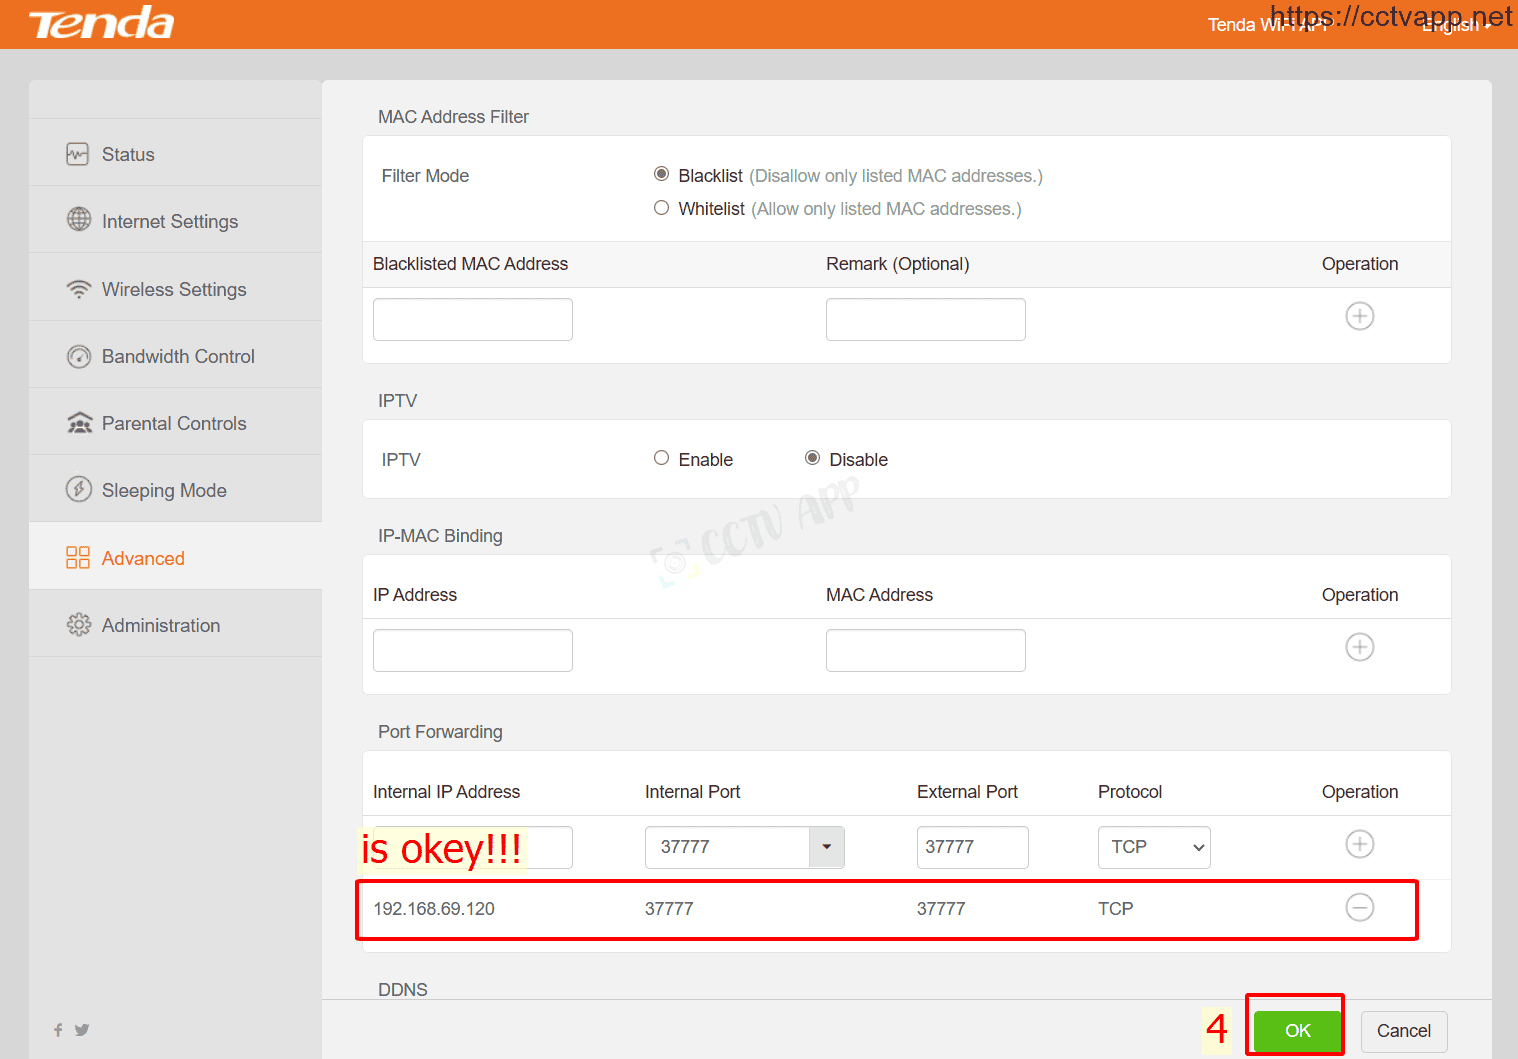Click the add icon in Port Forwarding row

click(x=1359, y=845)
